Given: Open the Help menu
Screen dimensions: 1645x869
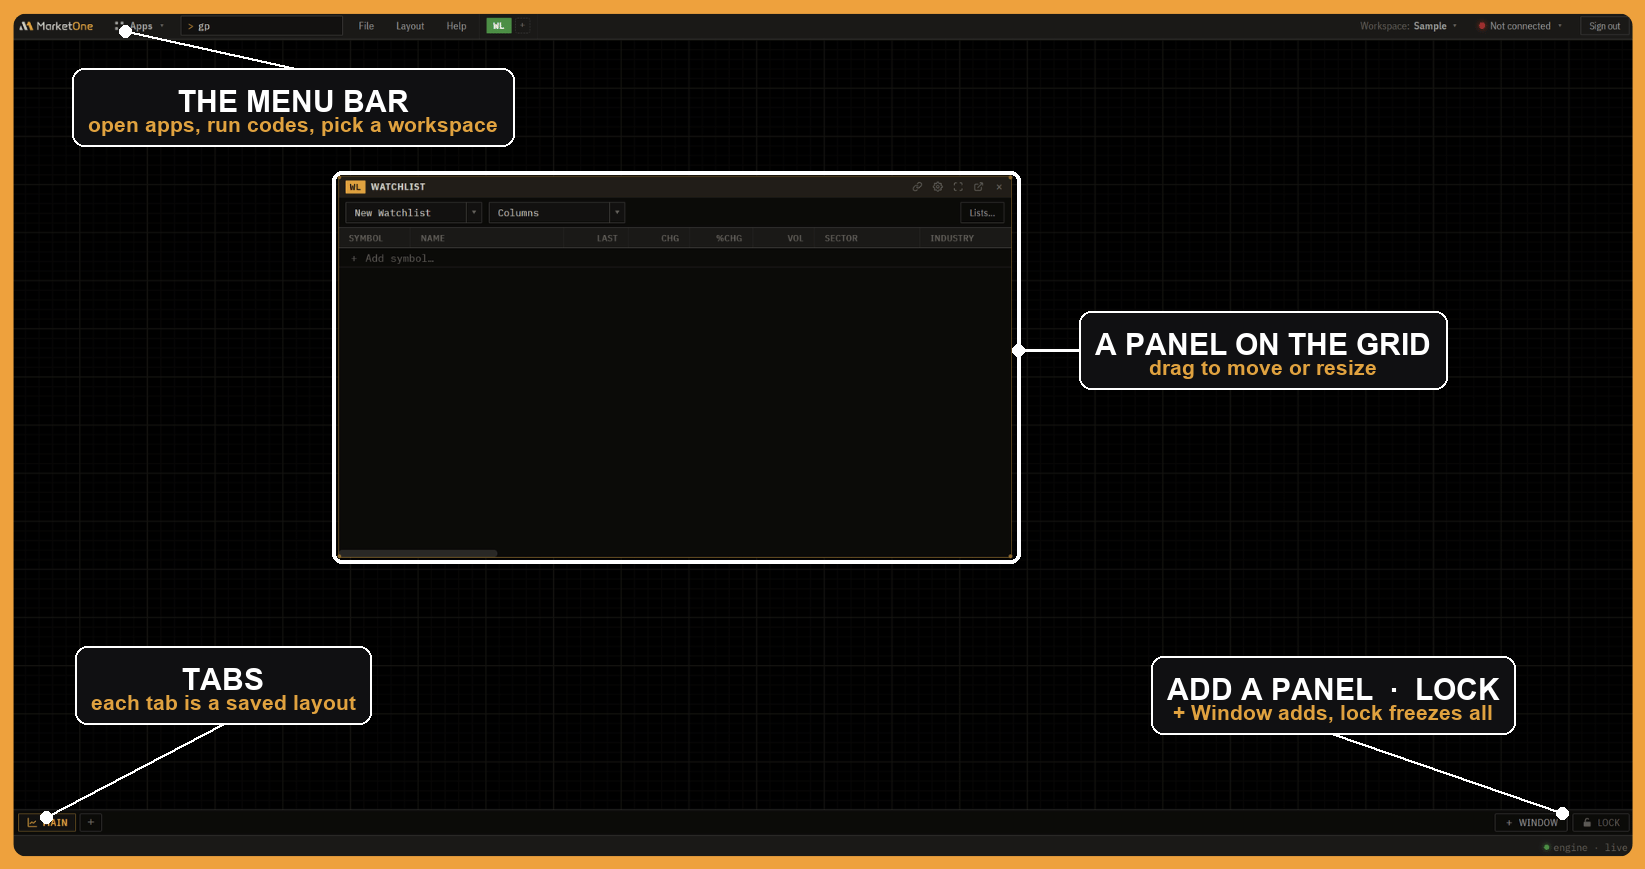Looking at the screenshot, I should [456, 26].
